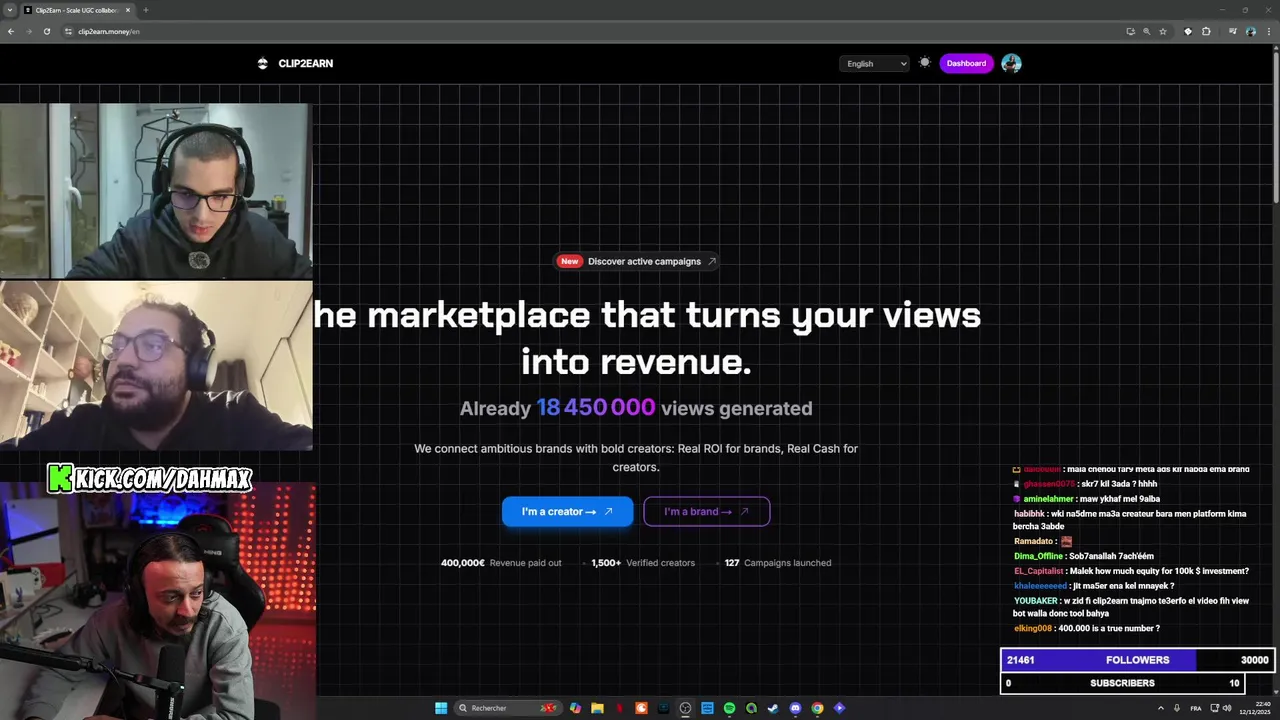Screen dimensions: 1280x720
Task: Reload the current page
Action: (46, 31)
